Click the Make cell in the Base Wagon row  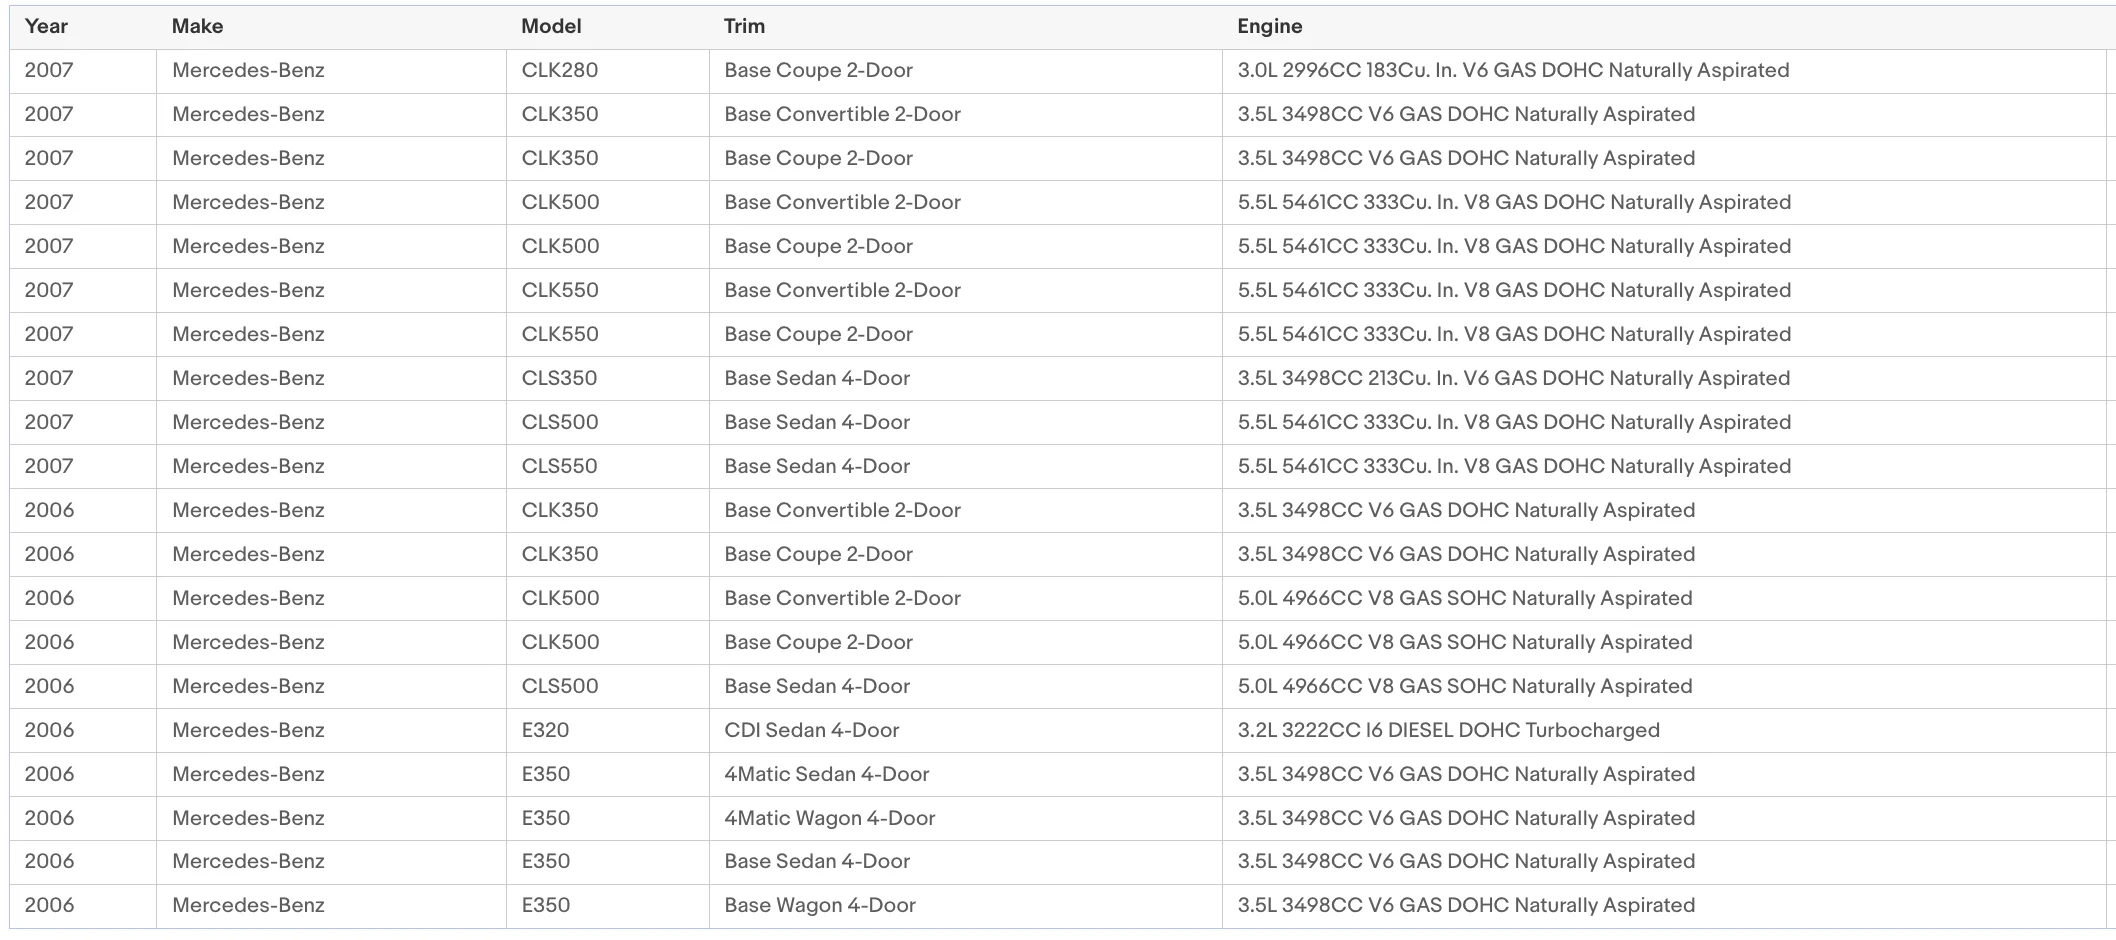point(331,906)
